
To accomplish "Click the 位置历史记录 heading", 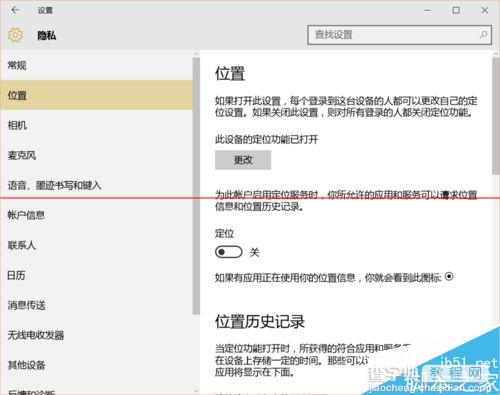I will point(260,322).
